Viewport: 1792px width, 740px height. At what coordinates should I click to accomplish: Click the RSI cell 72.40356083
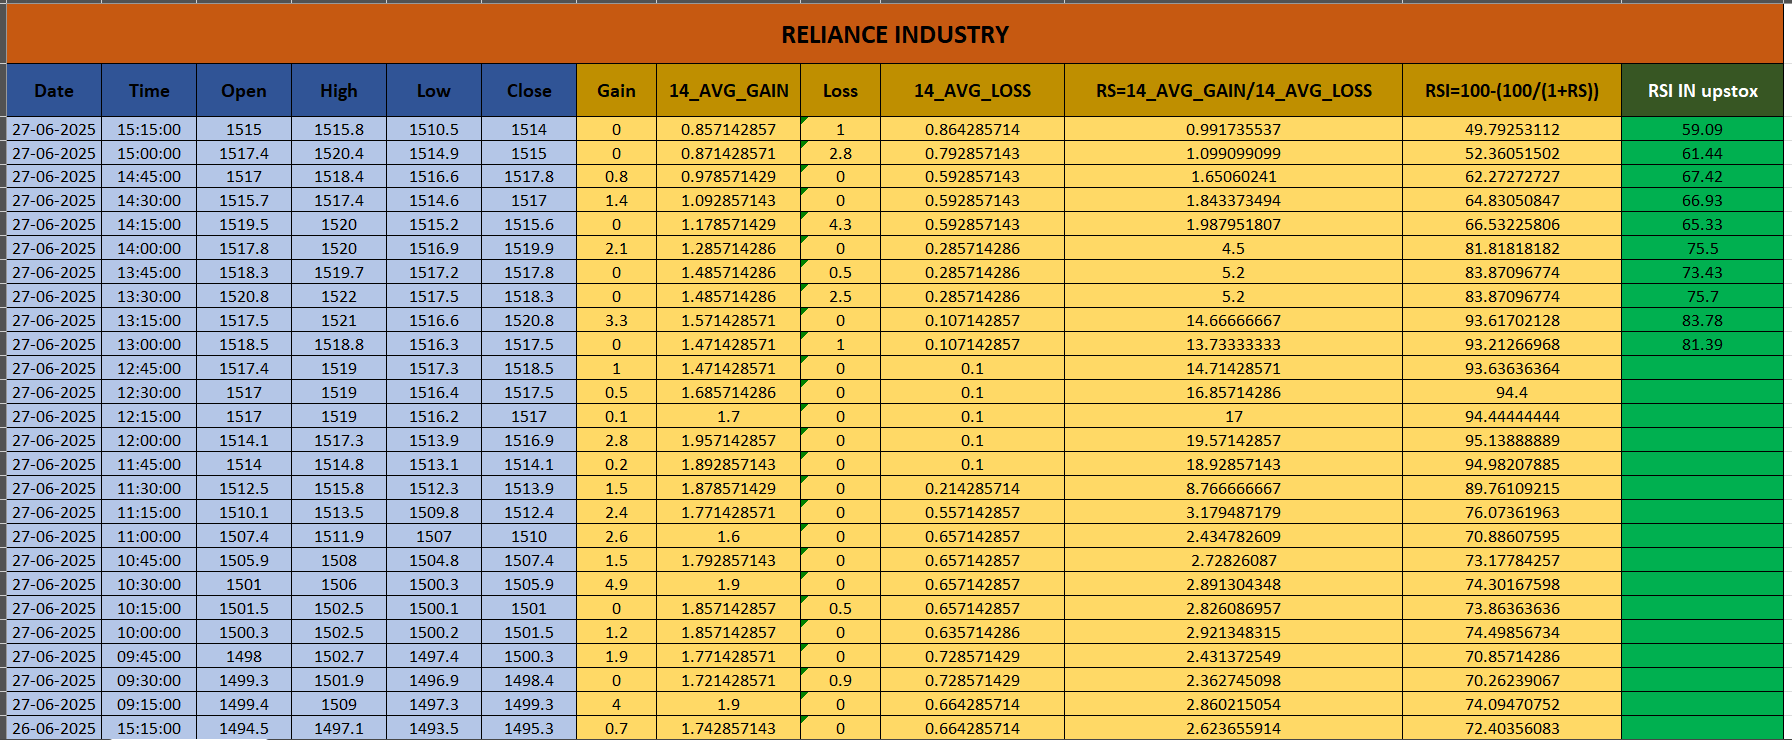1512,729
